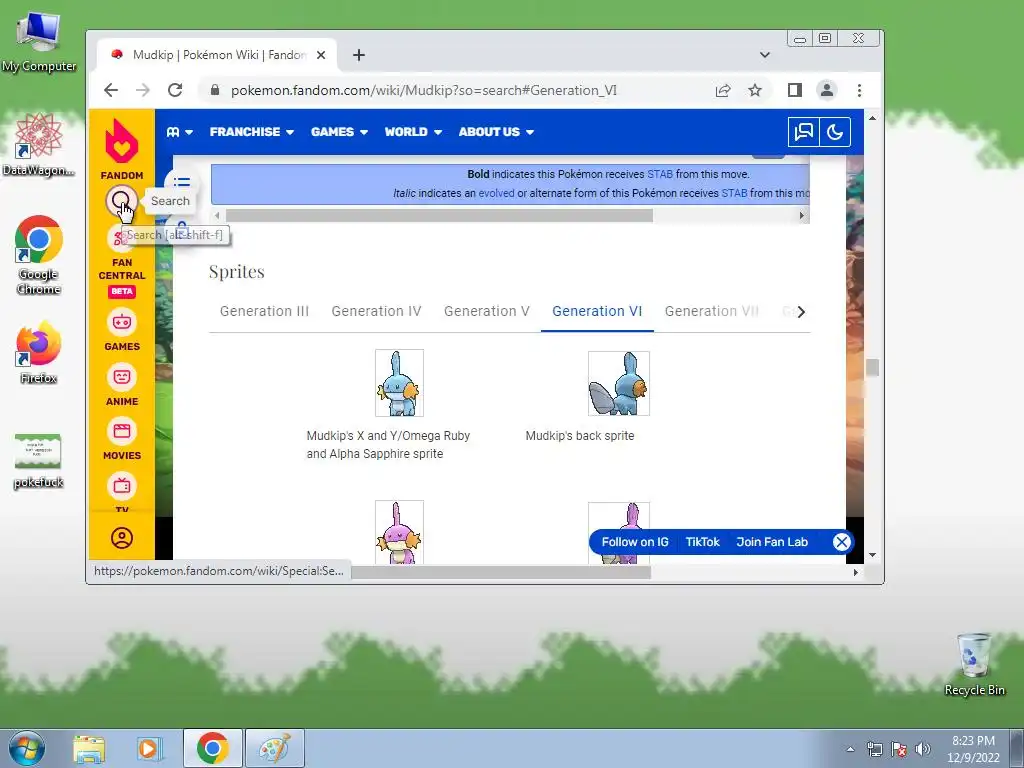The image size is (1024, 768).
Task: Open the user profile icon in sidebar
Action: [122, 538]
